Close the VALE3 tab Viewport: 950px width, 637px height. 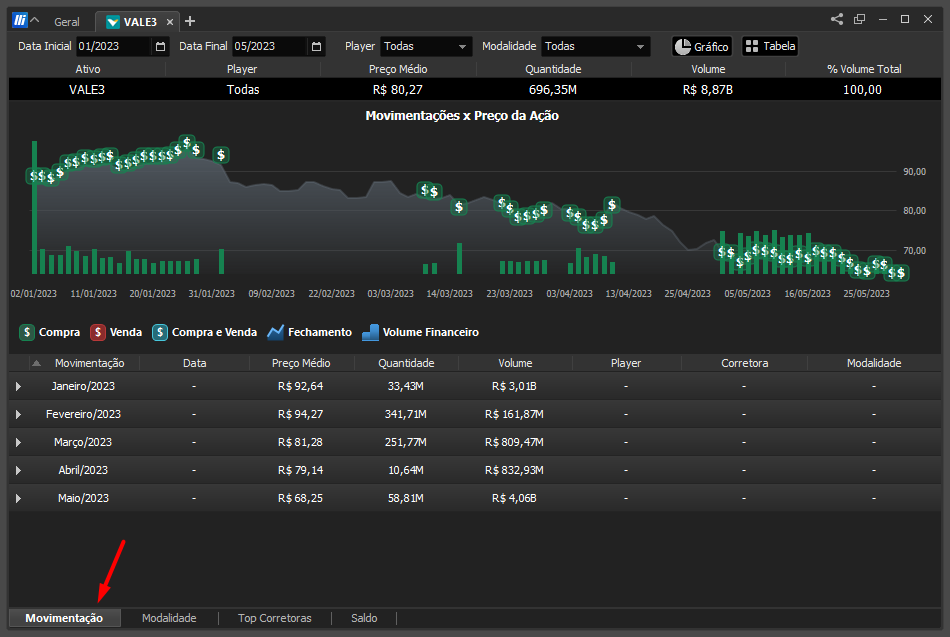[170, 22]
